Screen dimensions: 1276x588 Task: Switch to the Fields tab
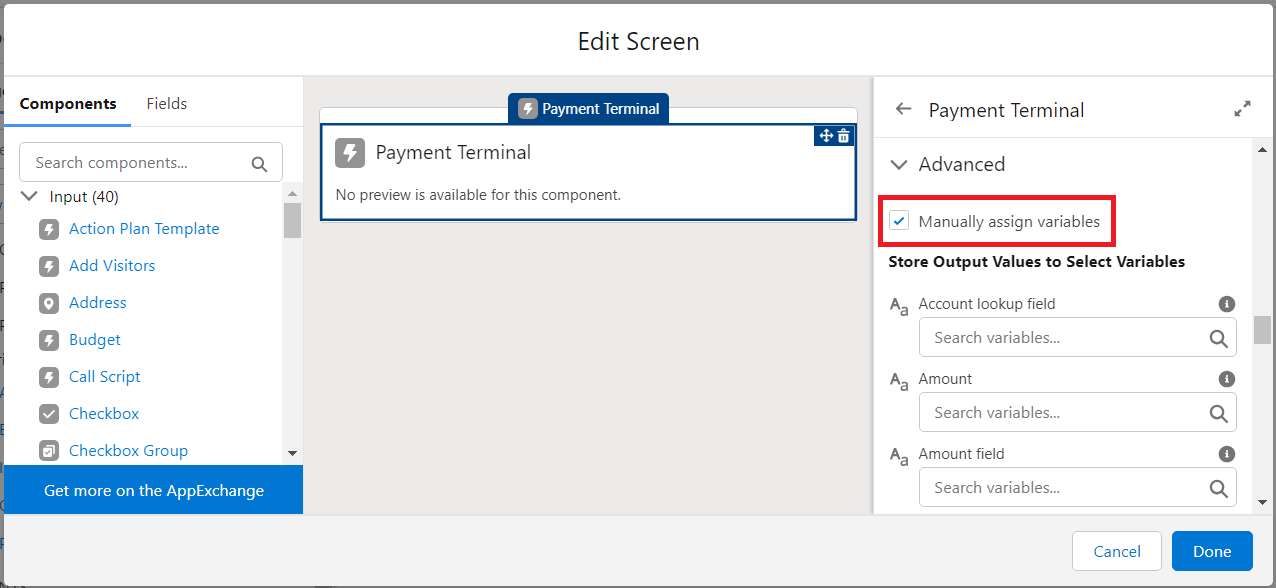pyautogui.click(x=167, y=104)
